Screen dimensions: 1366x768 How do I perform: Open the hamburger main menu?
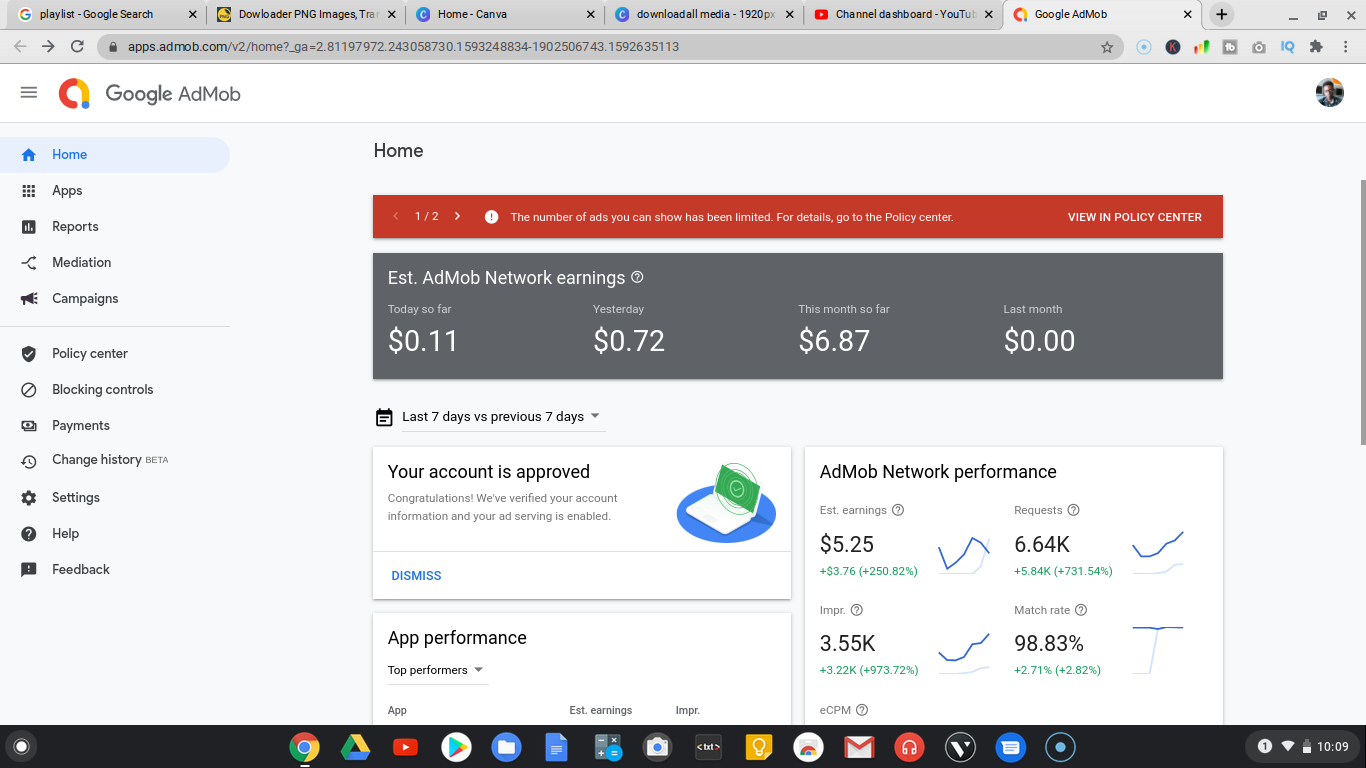(x=29, y=93)
